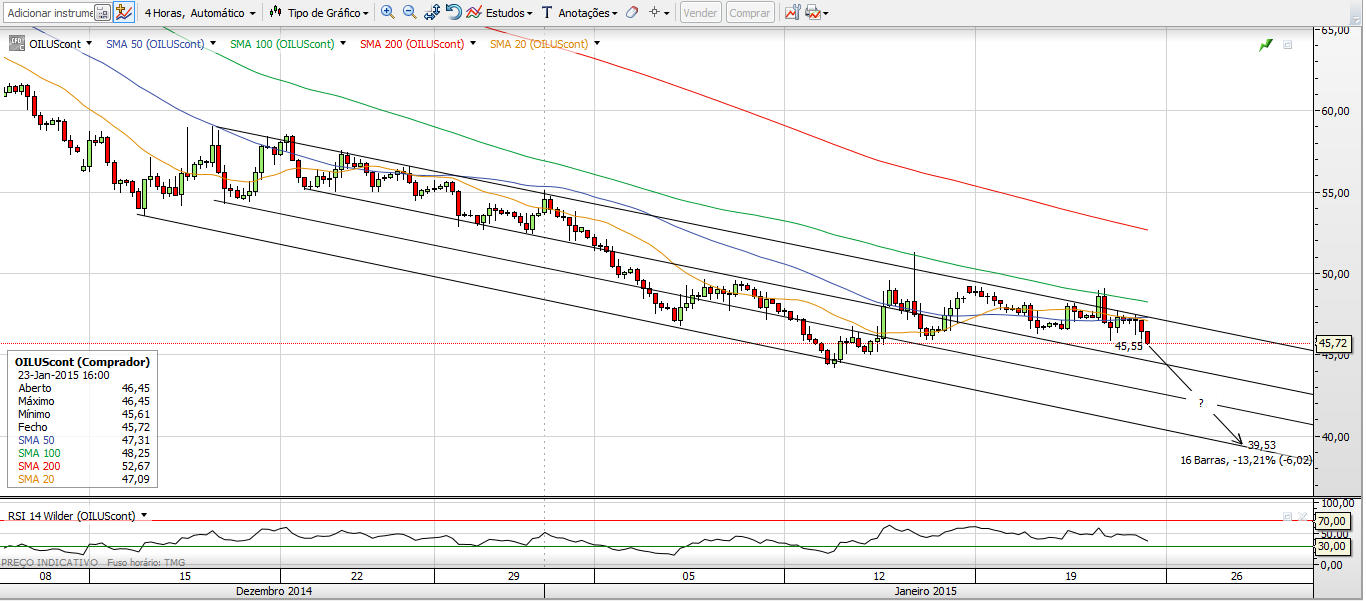Click the 23-Jan-2015 16:00 date line

coord(64,375)
